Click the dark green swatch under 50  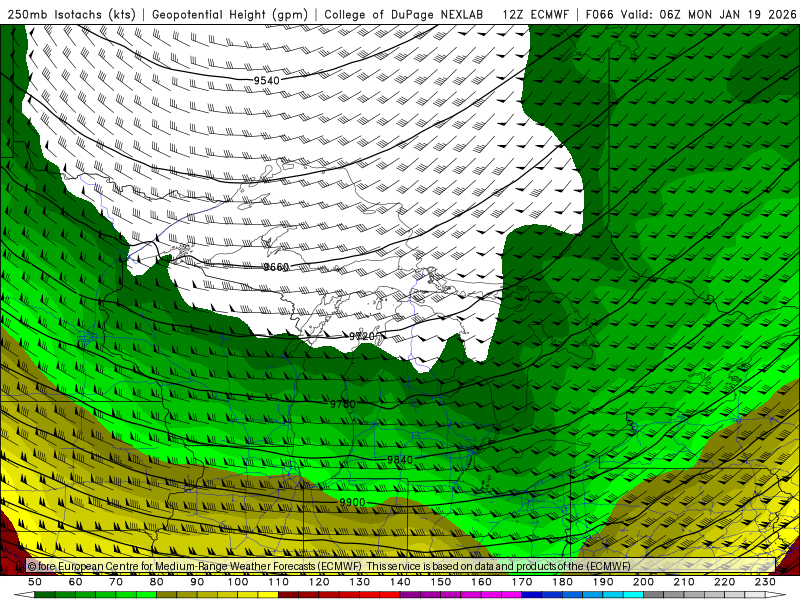pyautogui.click(x=44, y=595)
